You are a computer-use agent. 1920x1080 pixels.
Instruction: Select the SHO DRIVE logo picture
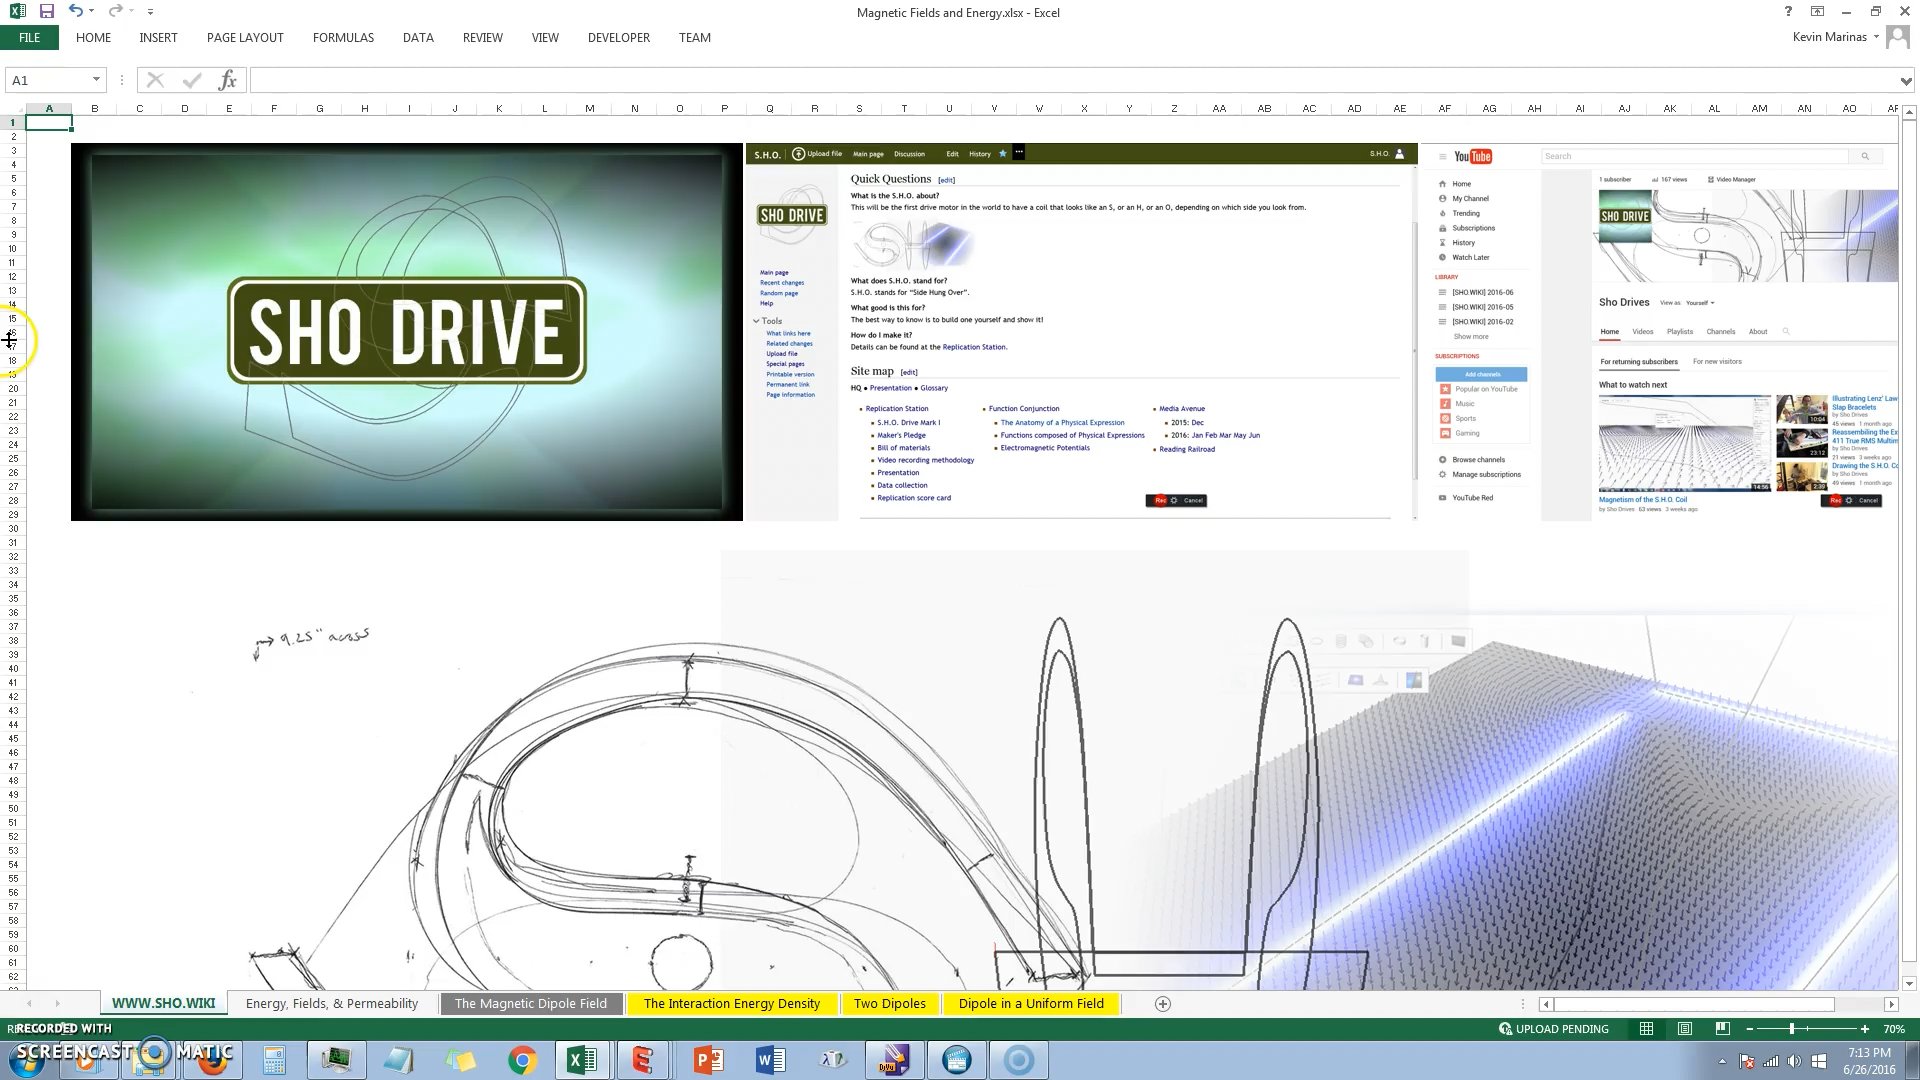pyautogui.click(x=407, y=332)
